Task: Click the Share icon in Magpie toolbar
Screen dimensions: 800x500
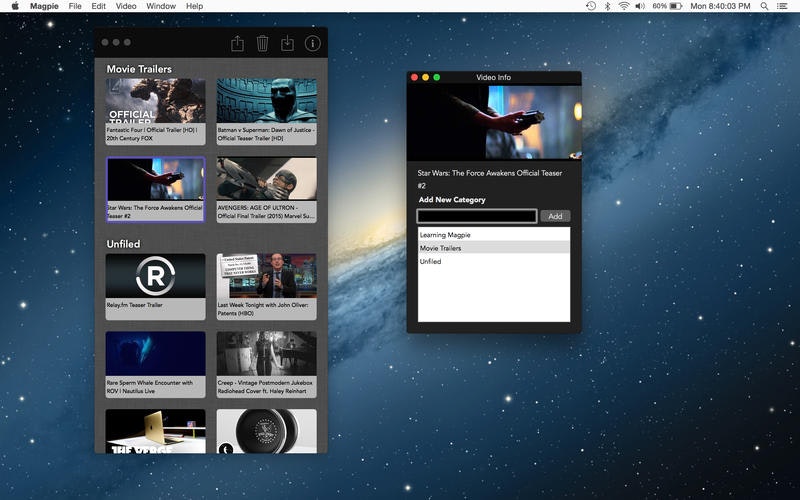Action: click(x=237, y=43)
